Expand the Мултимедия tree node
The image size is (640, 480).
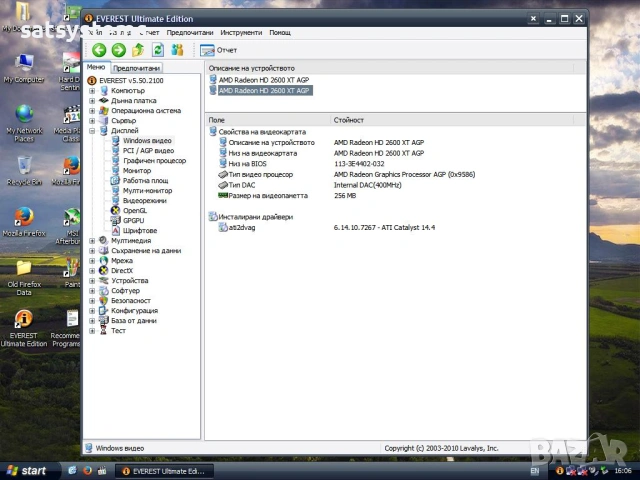(93, 241)
